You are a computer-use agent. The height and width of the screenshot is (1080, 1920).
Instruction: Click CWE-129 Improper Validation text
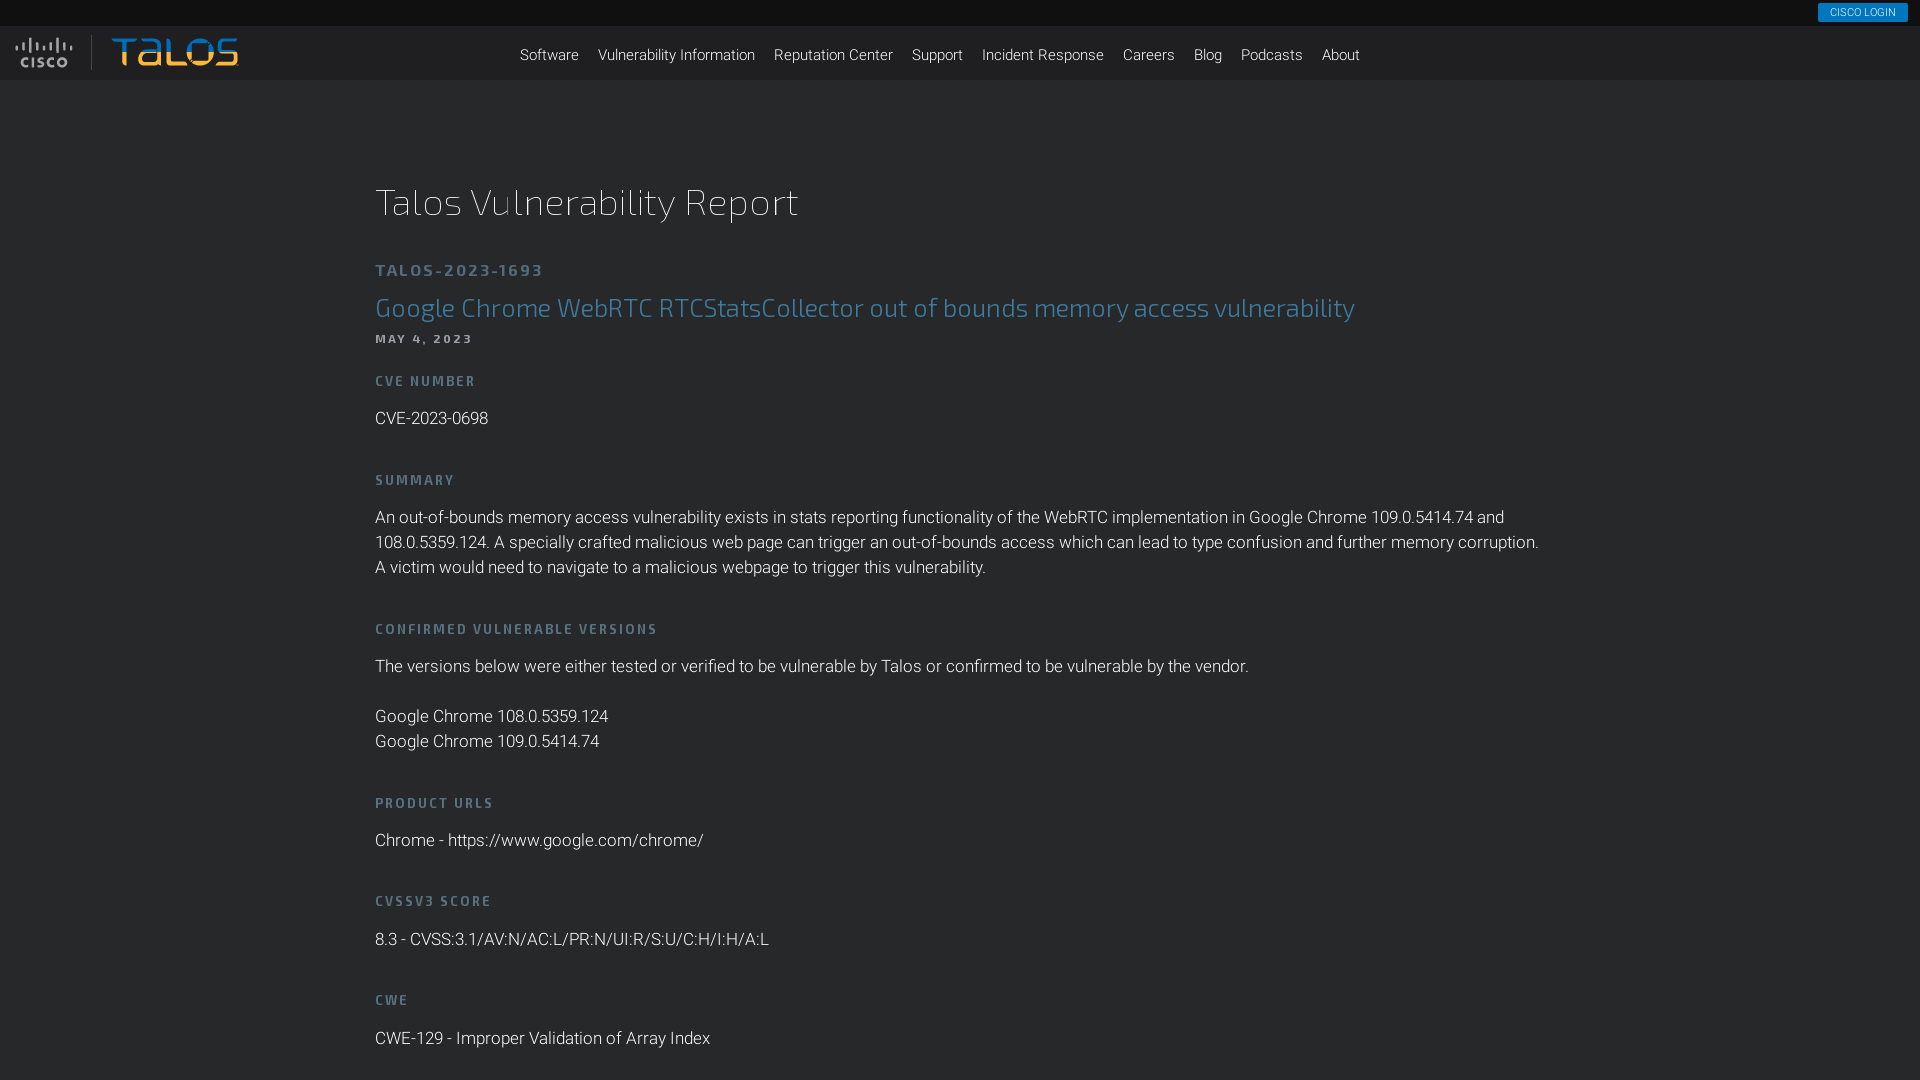tap(542, 1038)
